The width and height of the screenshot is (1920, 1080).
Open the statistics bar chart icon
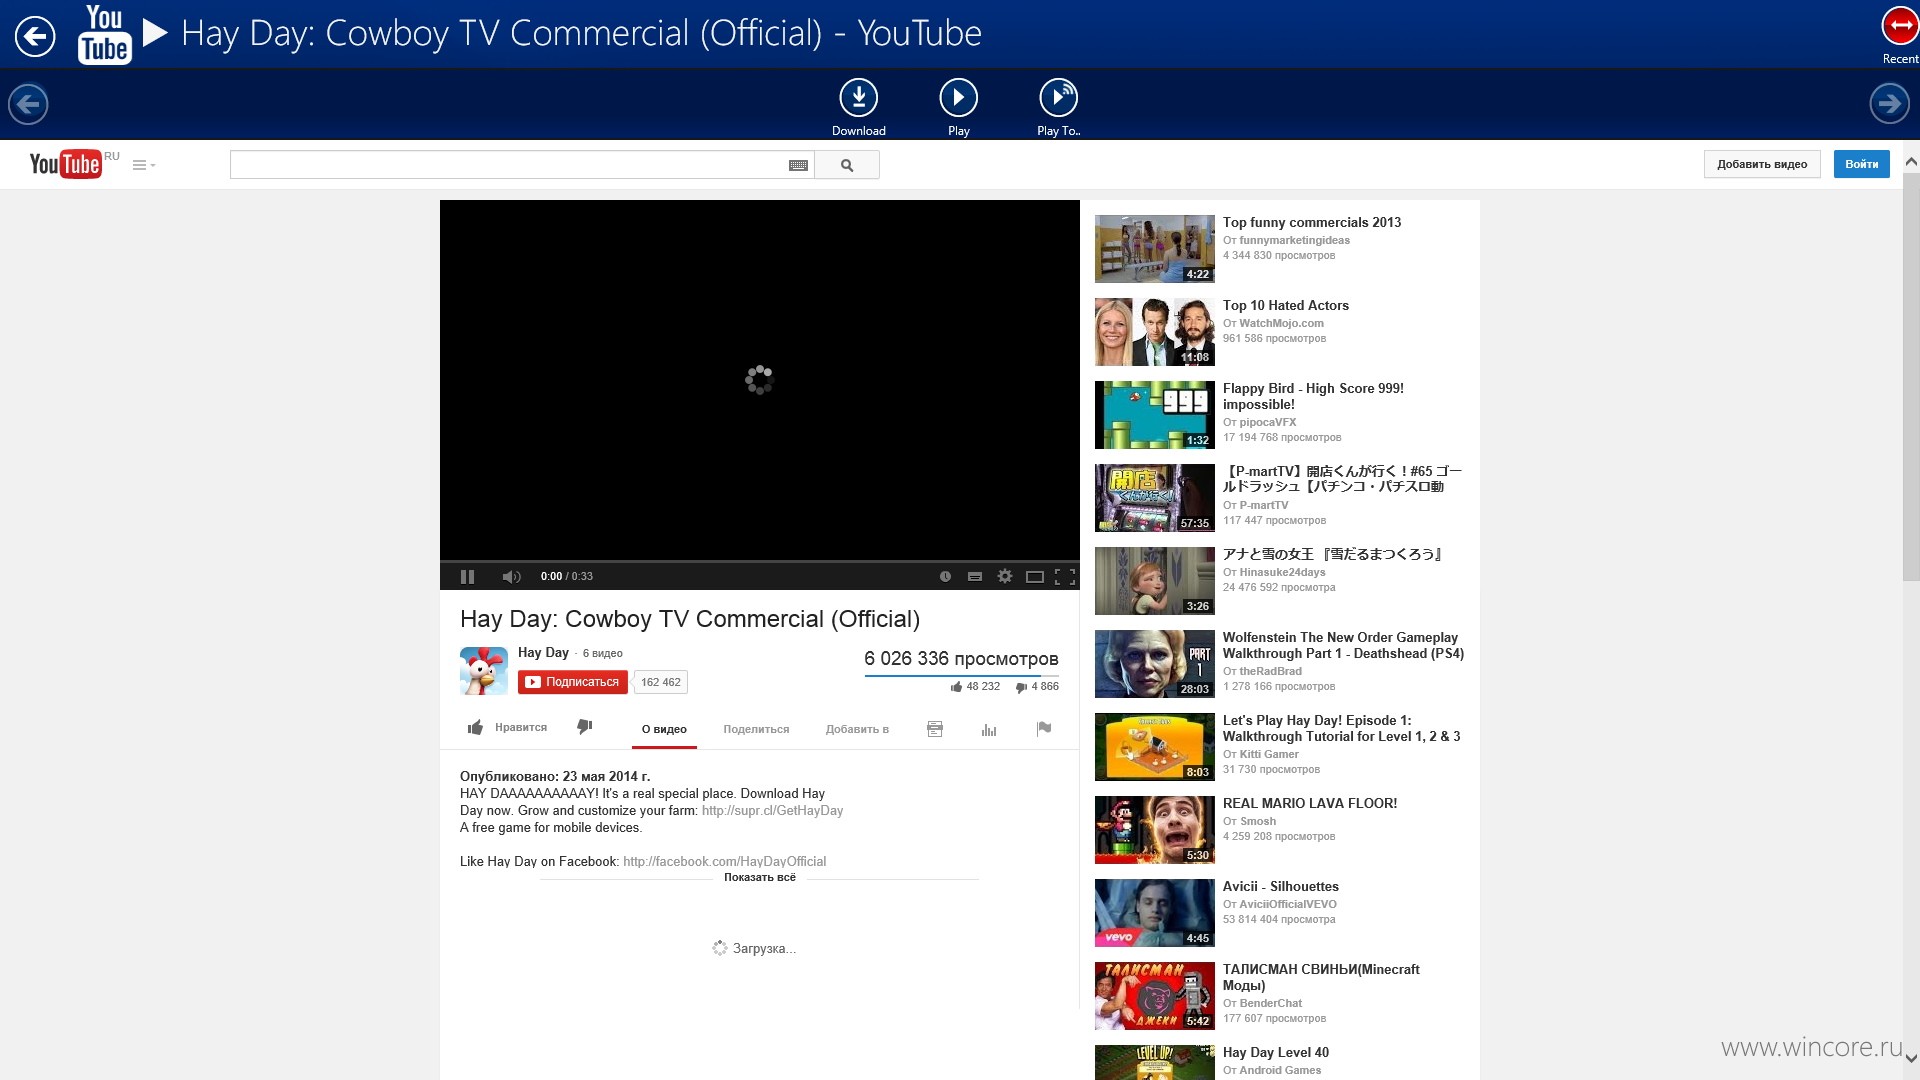[989, 729]
